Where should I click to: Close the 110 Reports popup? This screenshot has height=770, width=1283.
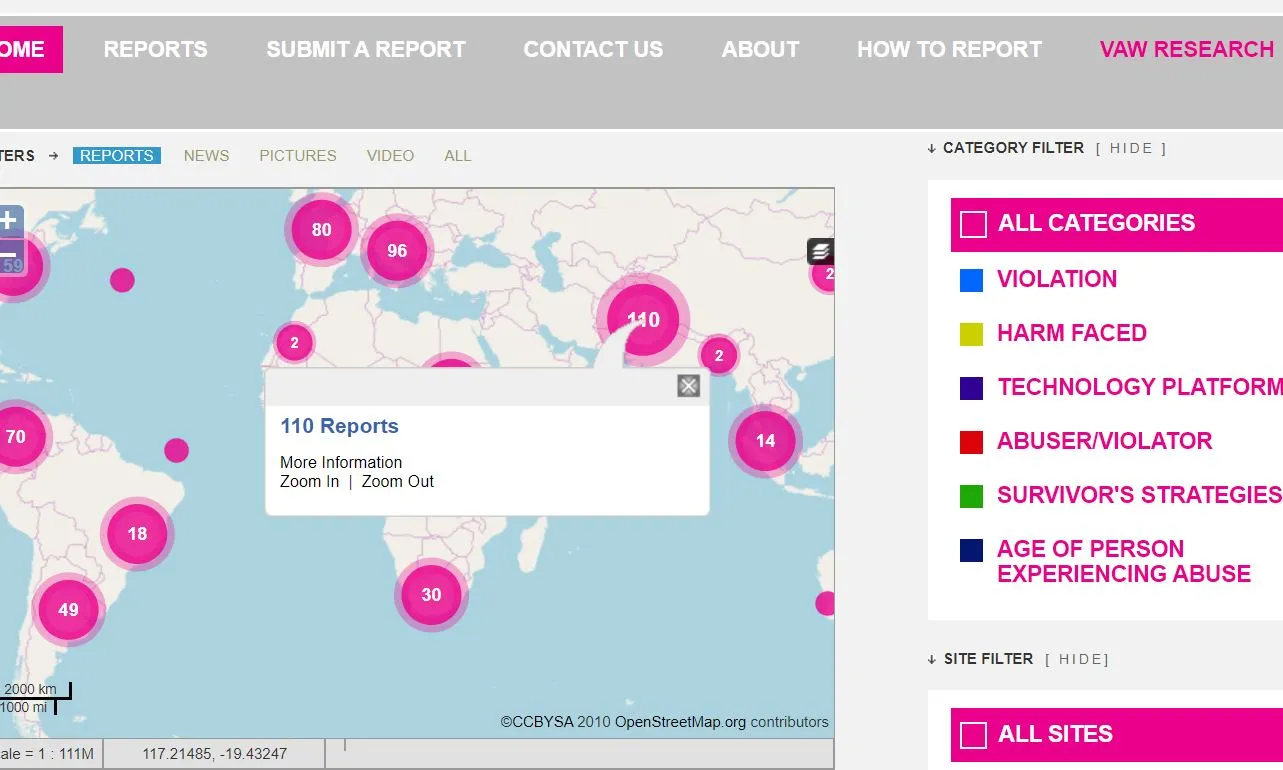click(x=688, y=386)
